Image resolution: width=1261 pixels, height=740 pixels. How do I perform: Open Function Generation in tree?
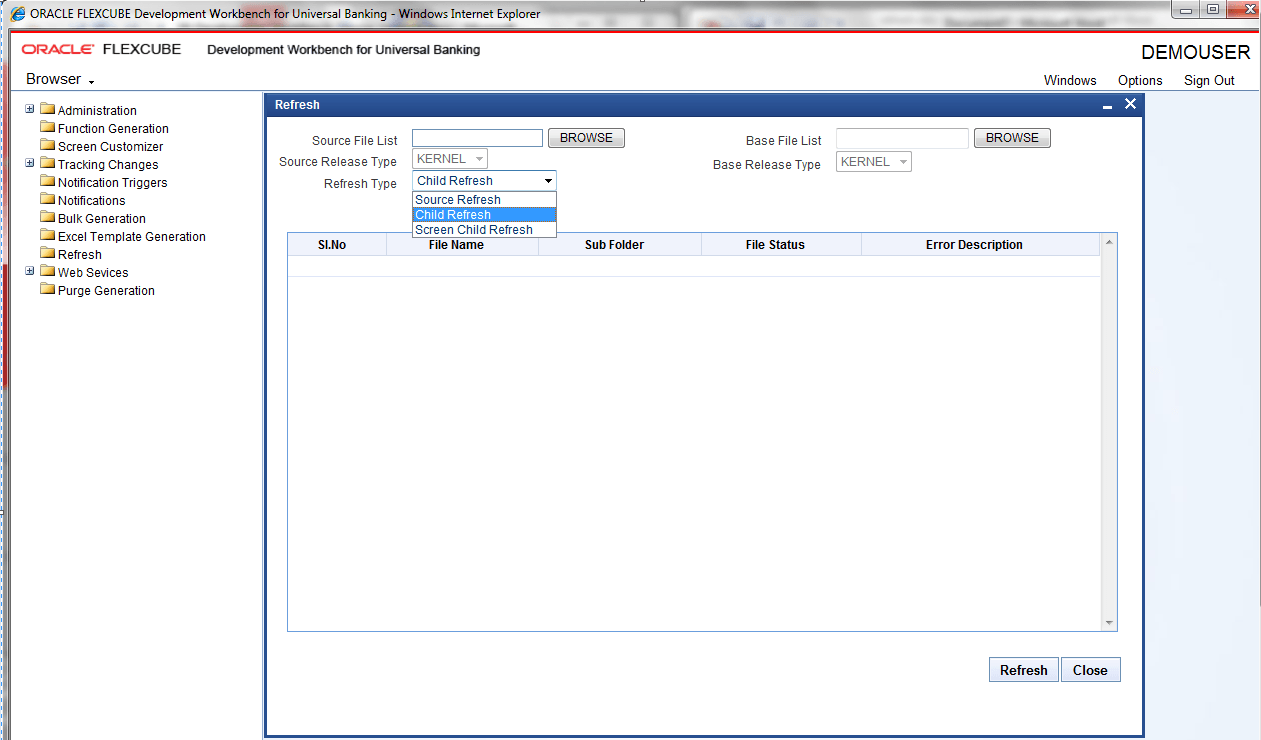pyautogui.click(x=113, y=129)
